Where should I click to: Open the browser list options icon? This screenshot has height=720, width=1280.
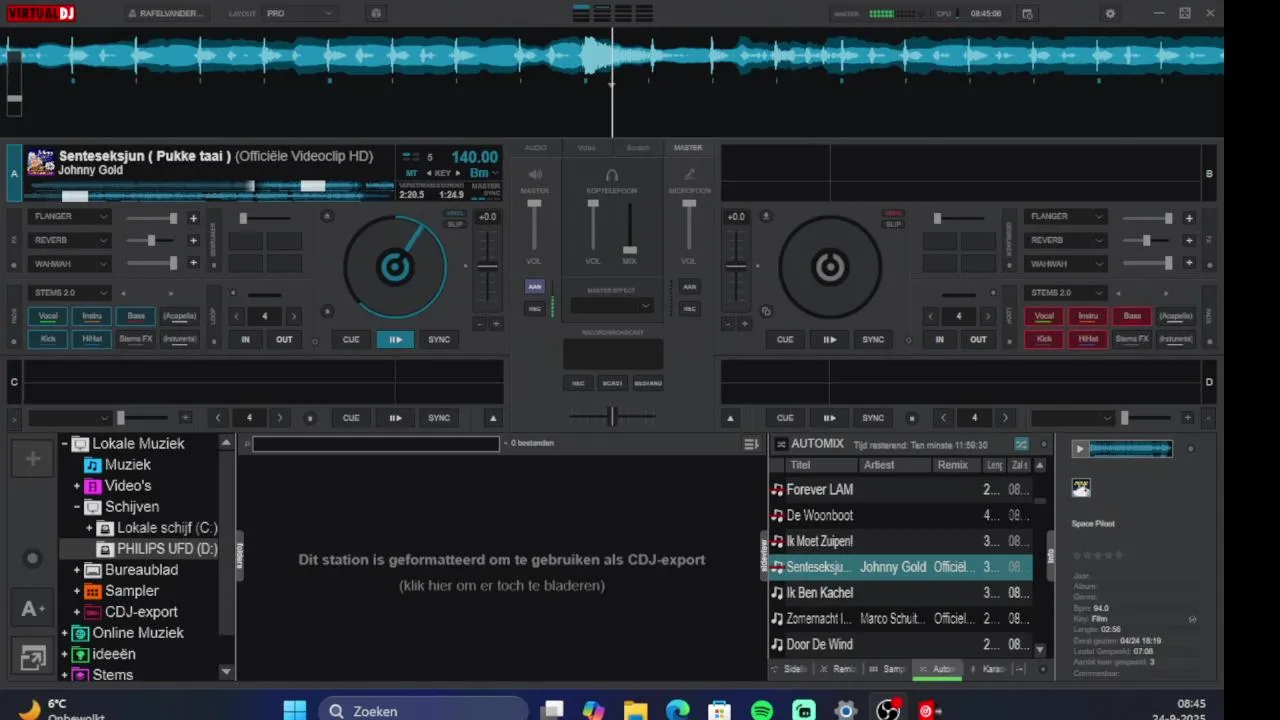751,444
